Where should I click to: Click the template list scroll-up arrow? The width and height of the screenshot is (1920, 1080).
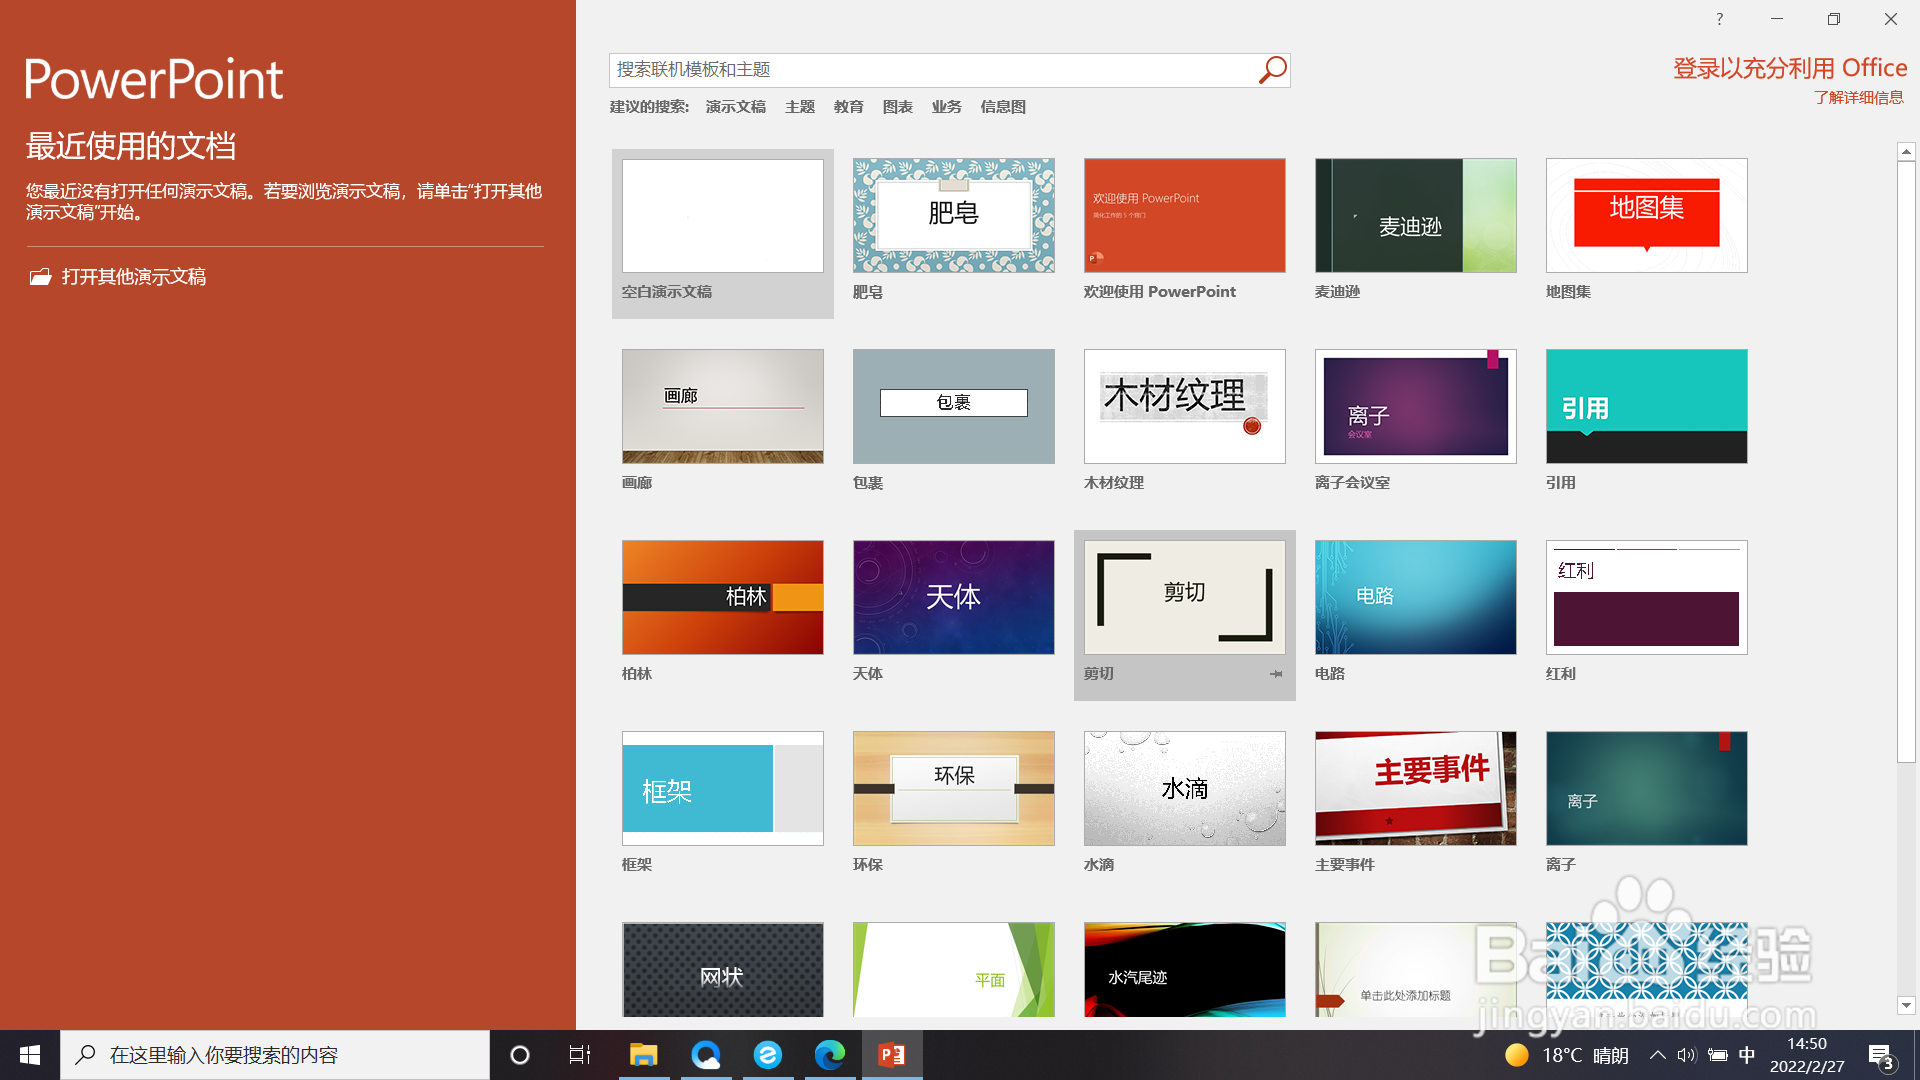[1906, 152]
